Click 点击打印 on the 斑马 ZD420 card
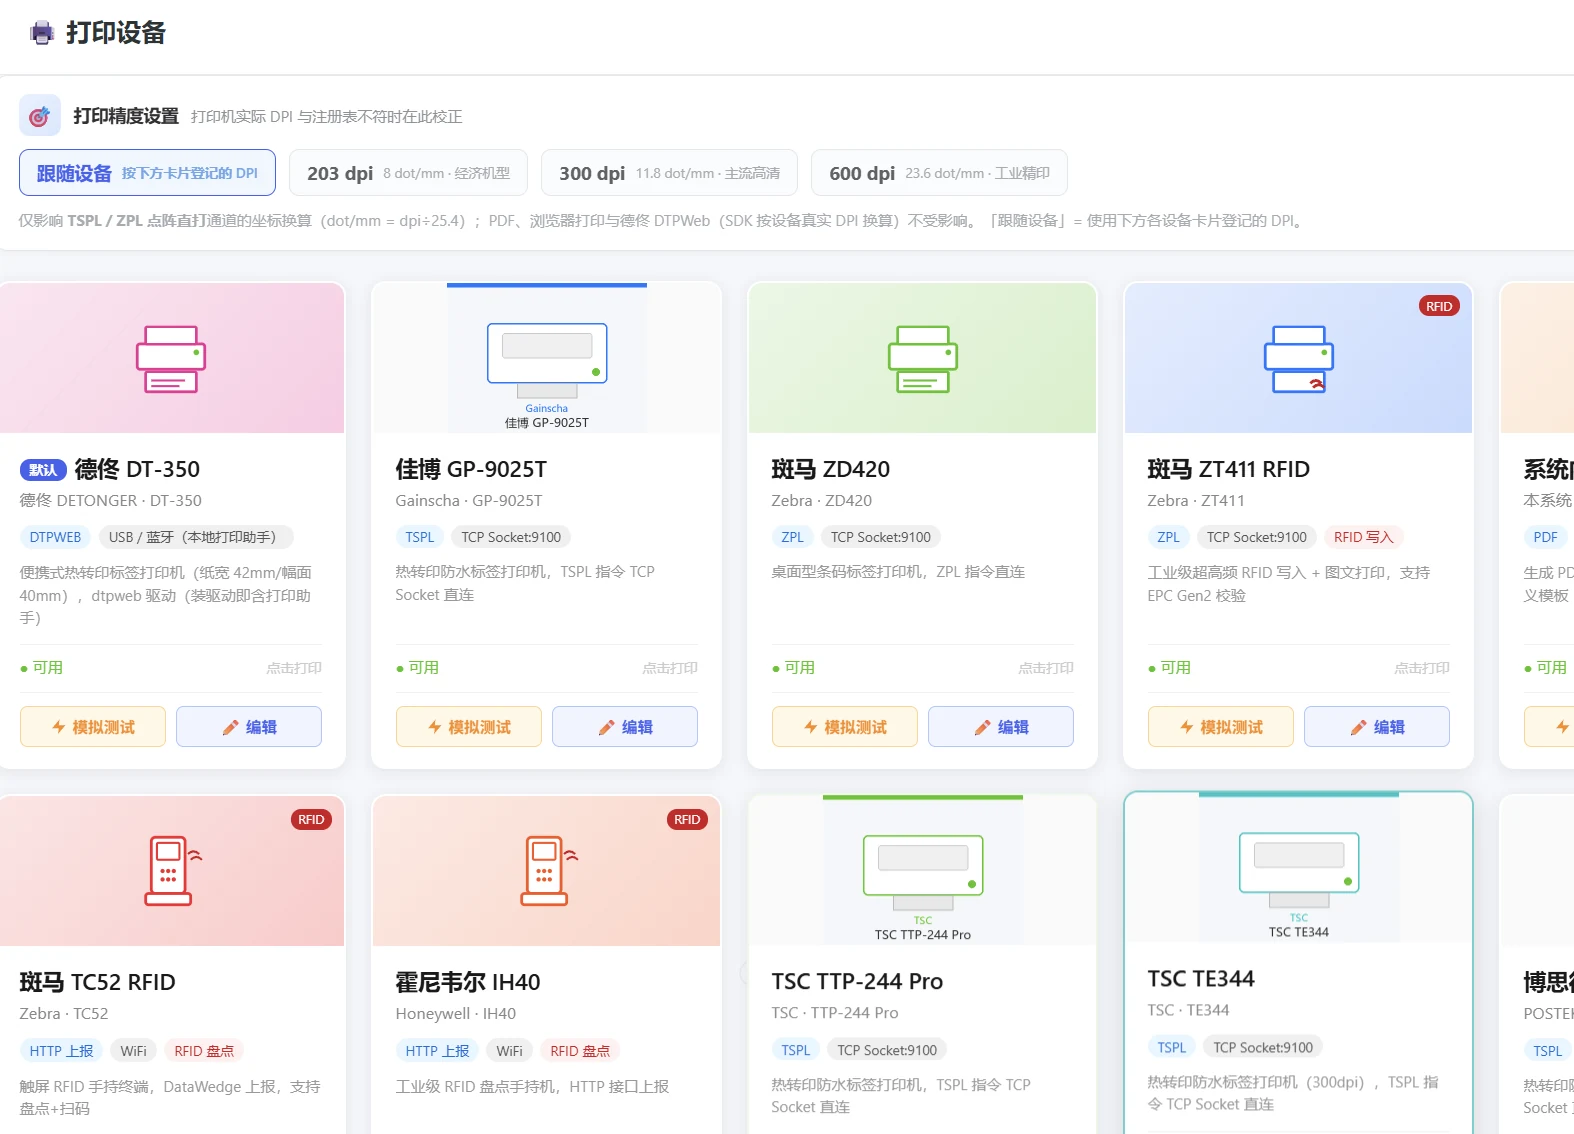 [1046, 668]
